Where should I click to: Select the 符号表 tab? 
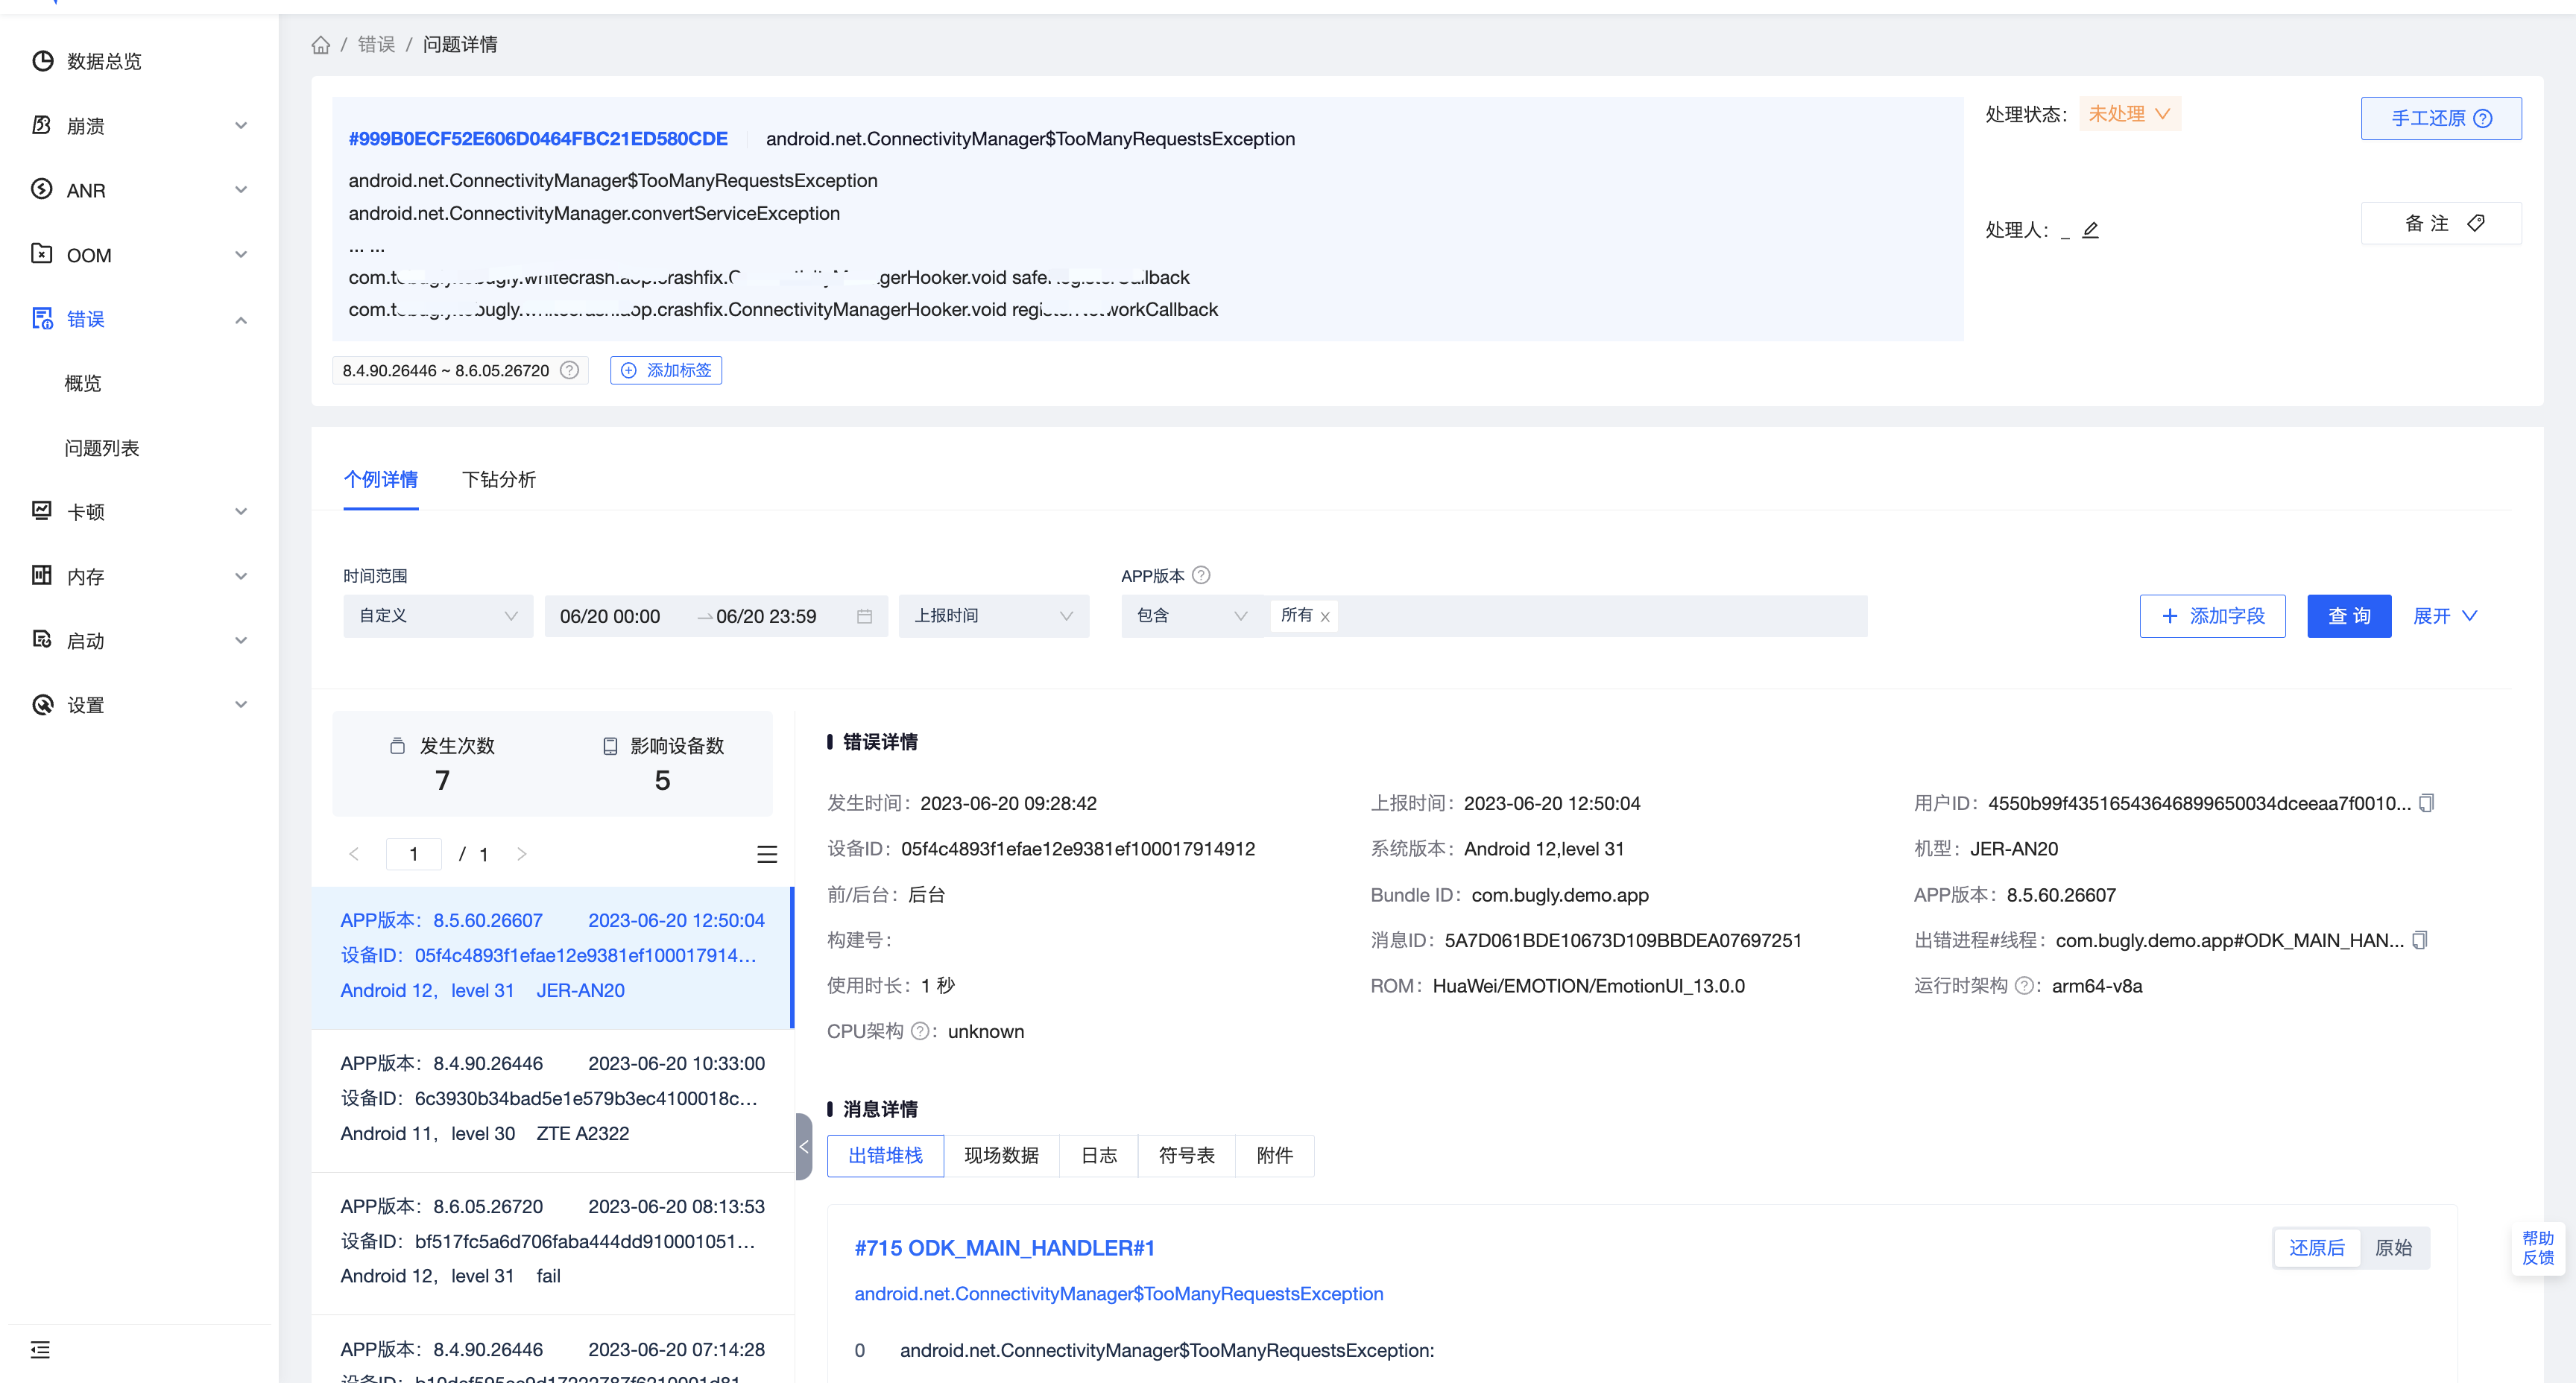tap(1187, 1156)
